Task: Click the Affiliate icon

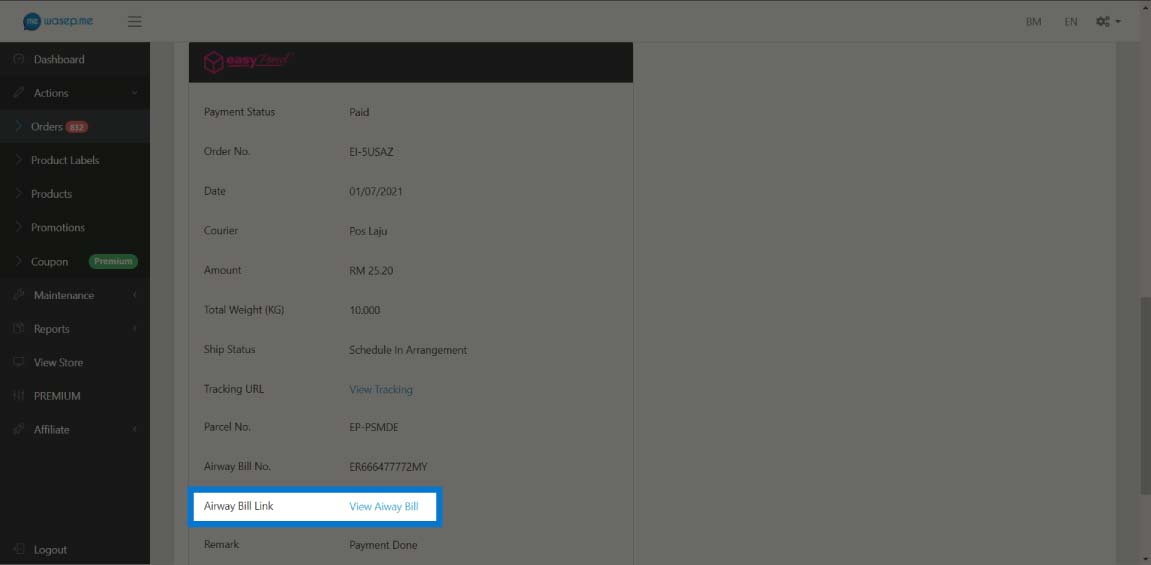Action: point(19,429)
